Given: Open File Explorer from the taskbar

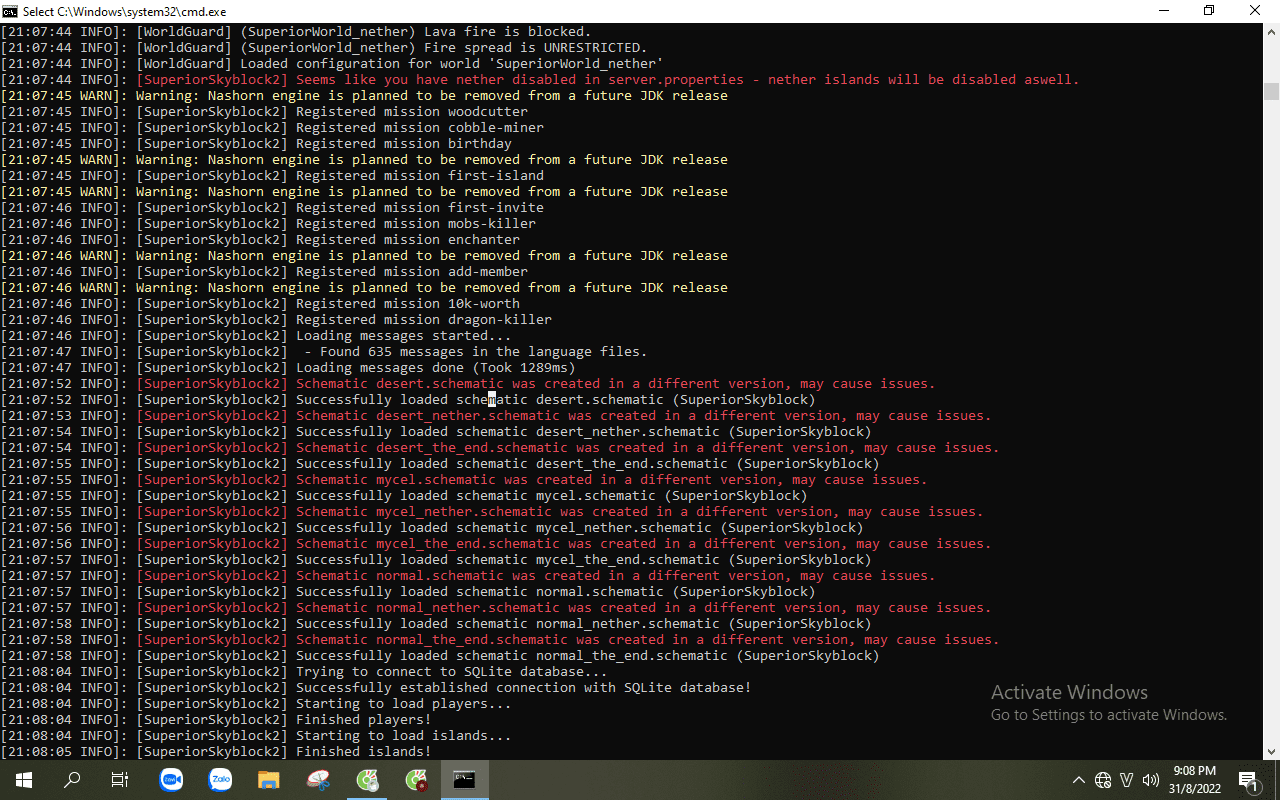Looking at the screenshot, I should coord(268,780).
